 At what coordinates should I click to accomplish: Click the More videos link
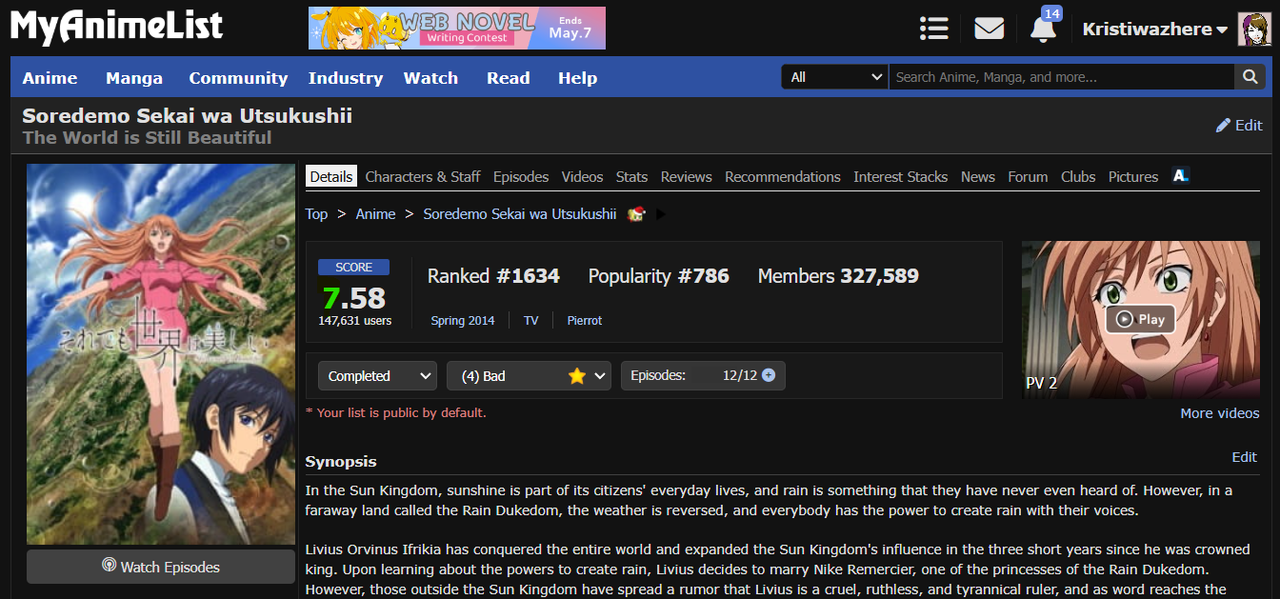[x=1220, y=413]
